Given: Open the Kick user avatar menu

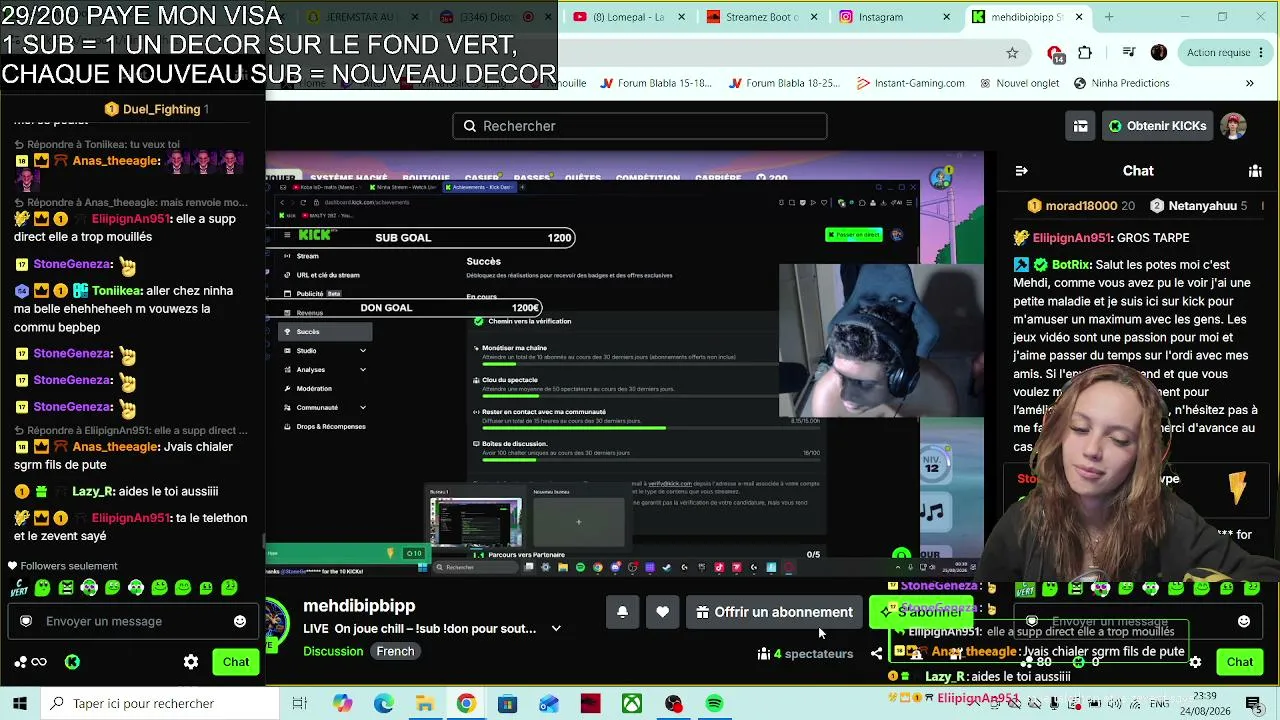Looking at the screenshot, I should click(x=1233, y=126).
